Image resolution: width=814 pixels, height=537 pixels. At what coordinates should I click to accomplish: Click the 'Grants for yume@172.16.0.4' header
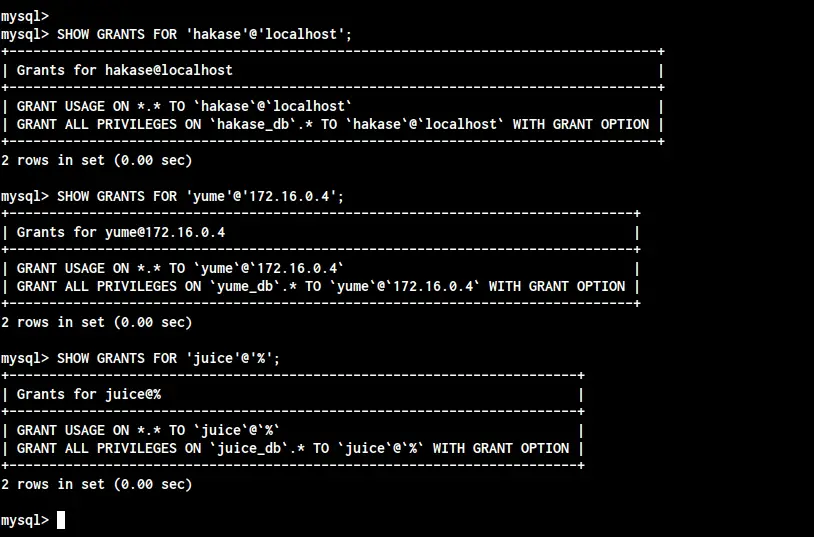point(121,232)
